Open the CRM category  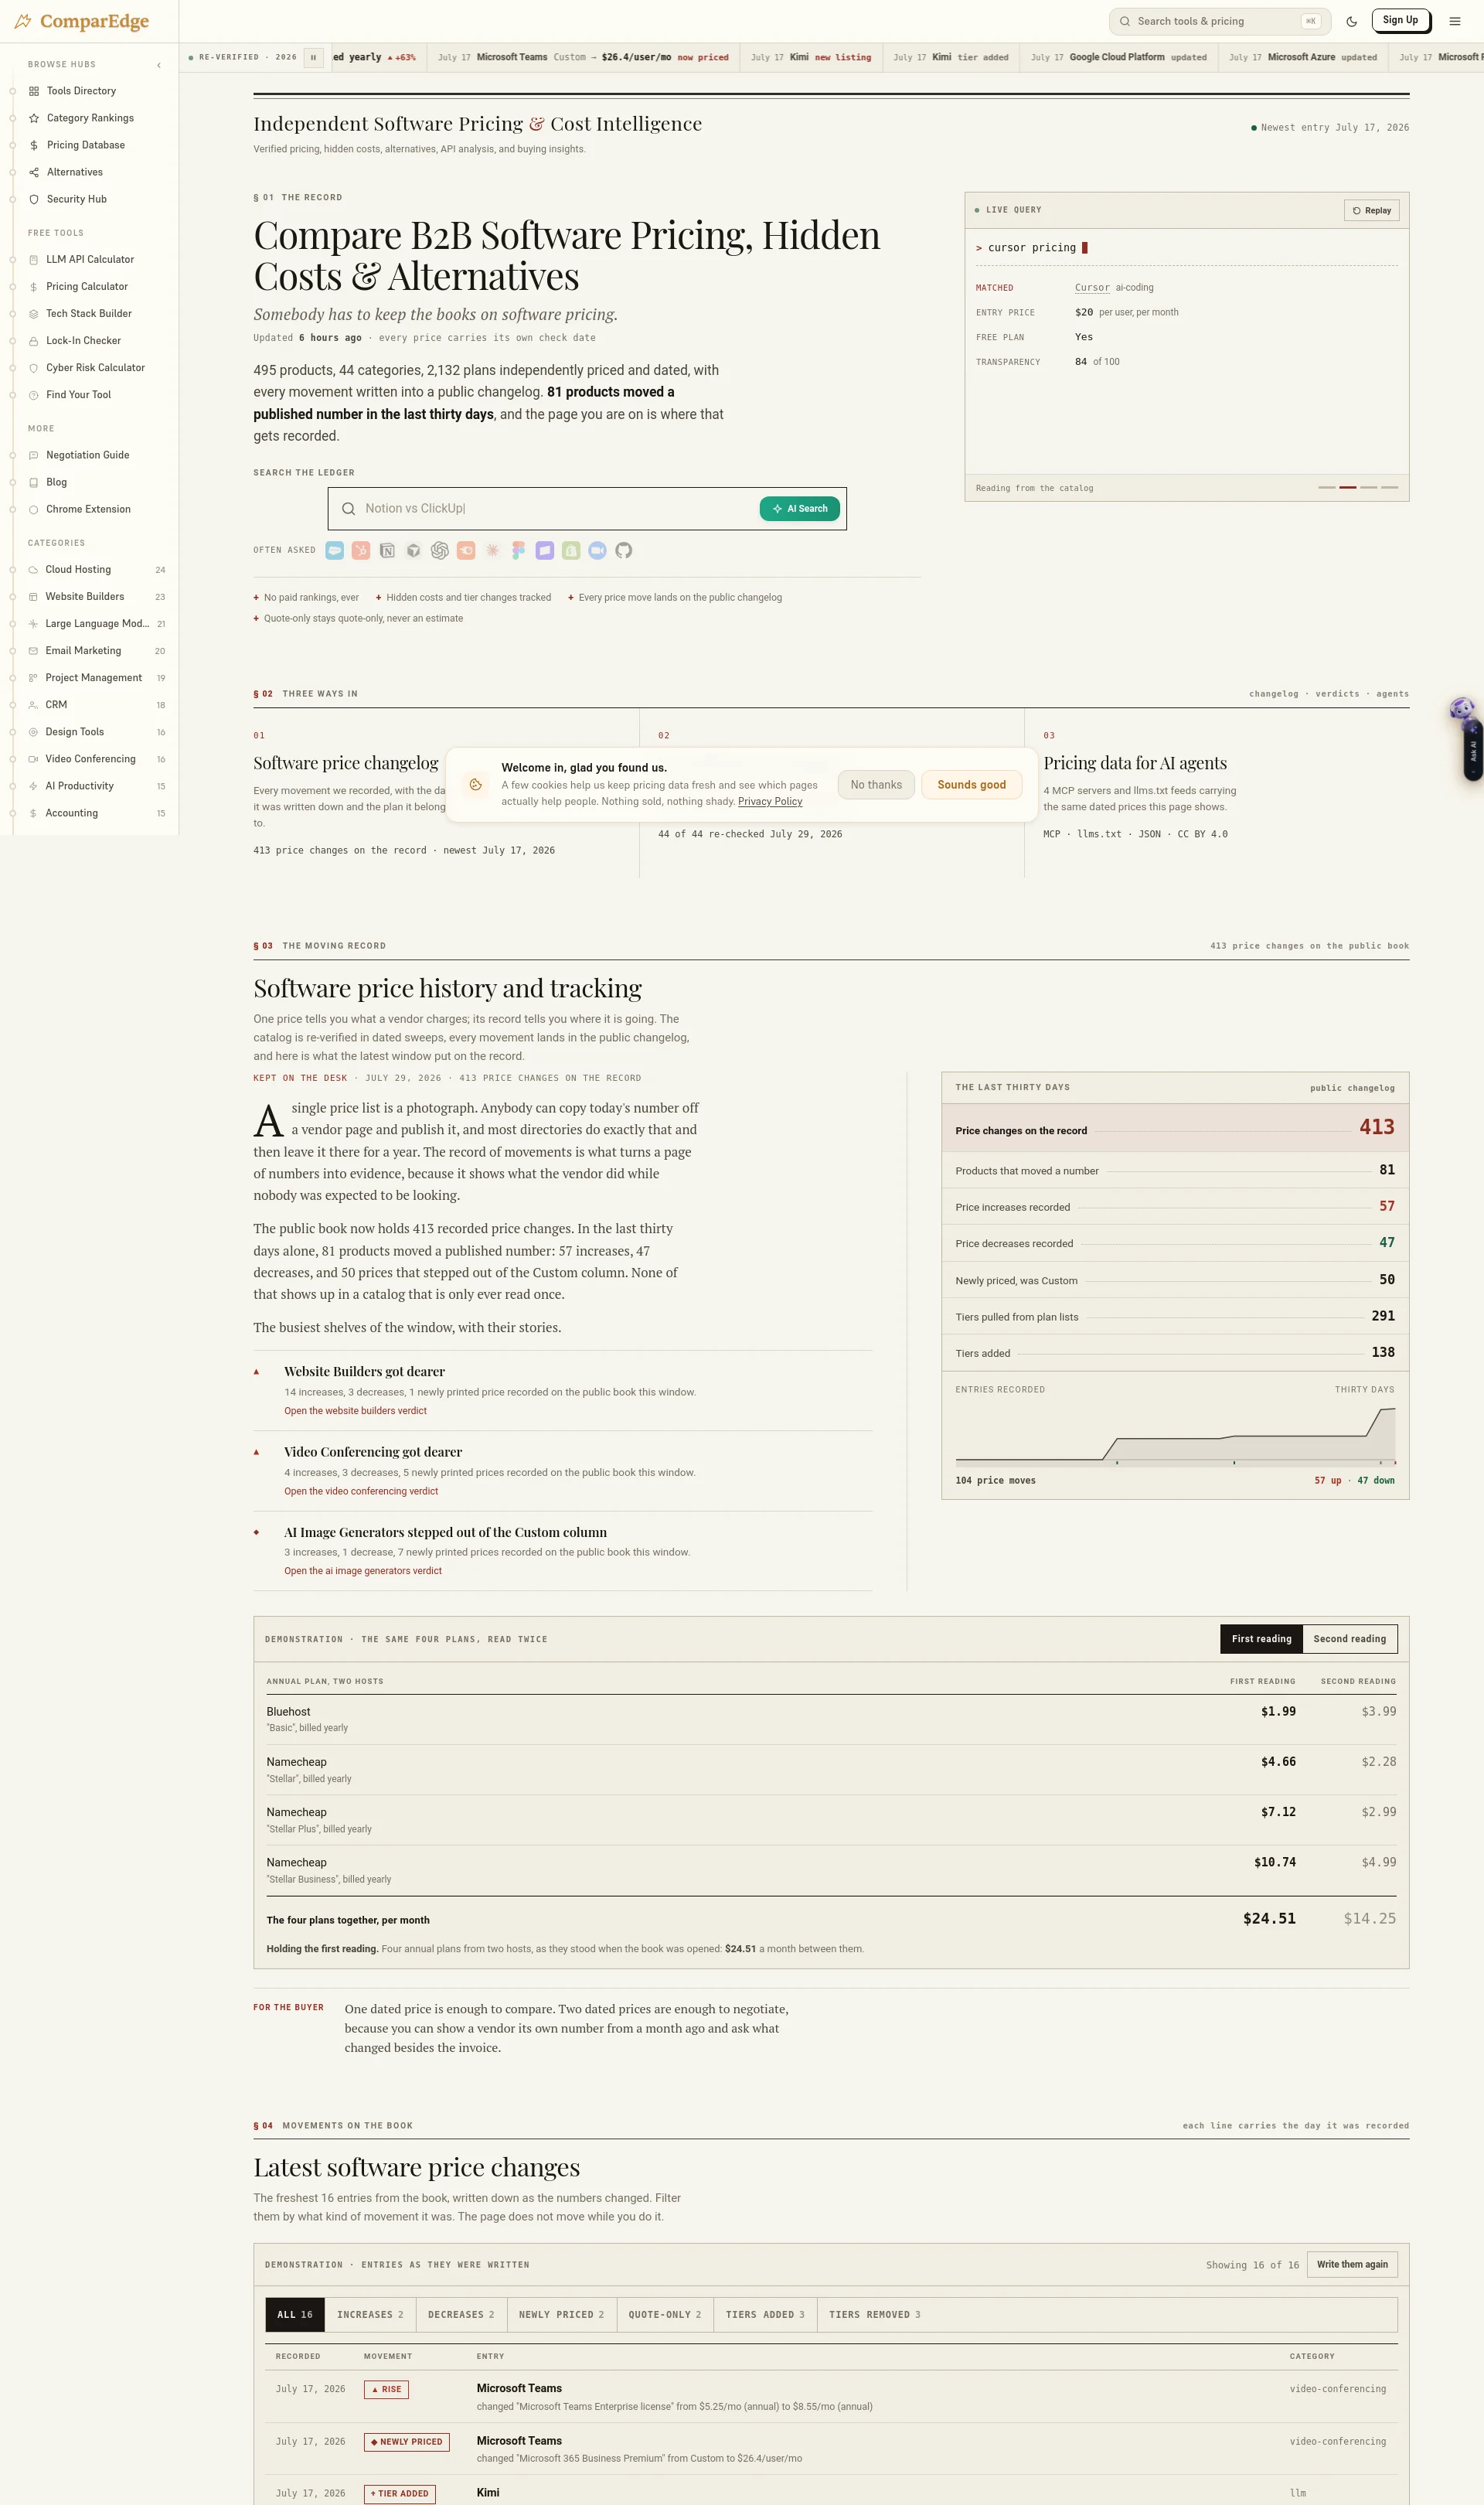96,704
